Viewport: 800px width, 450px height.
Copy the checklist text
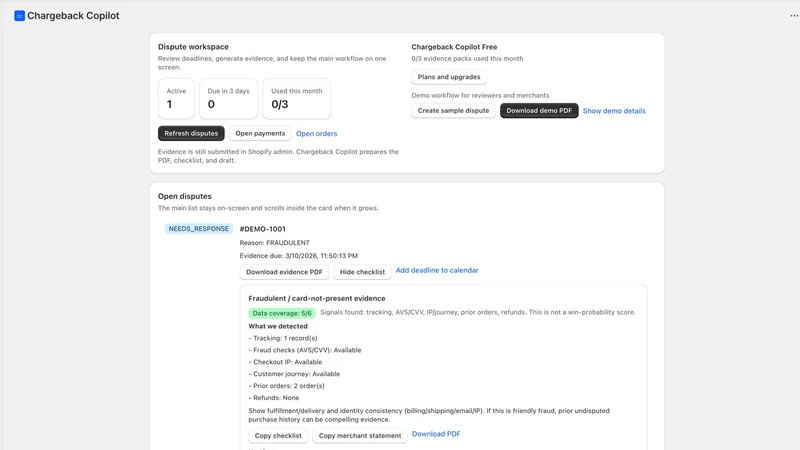pos(278,436)
